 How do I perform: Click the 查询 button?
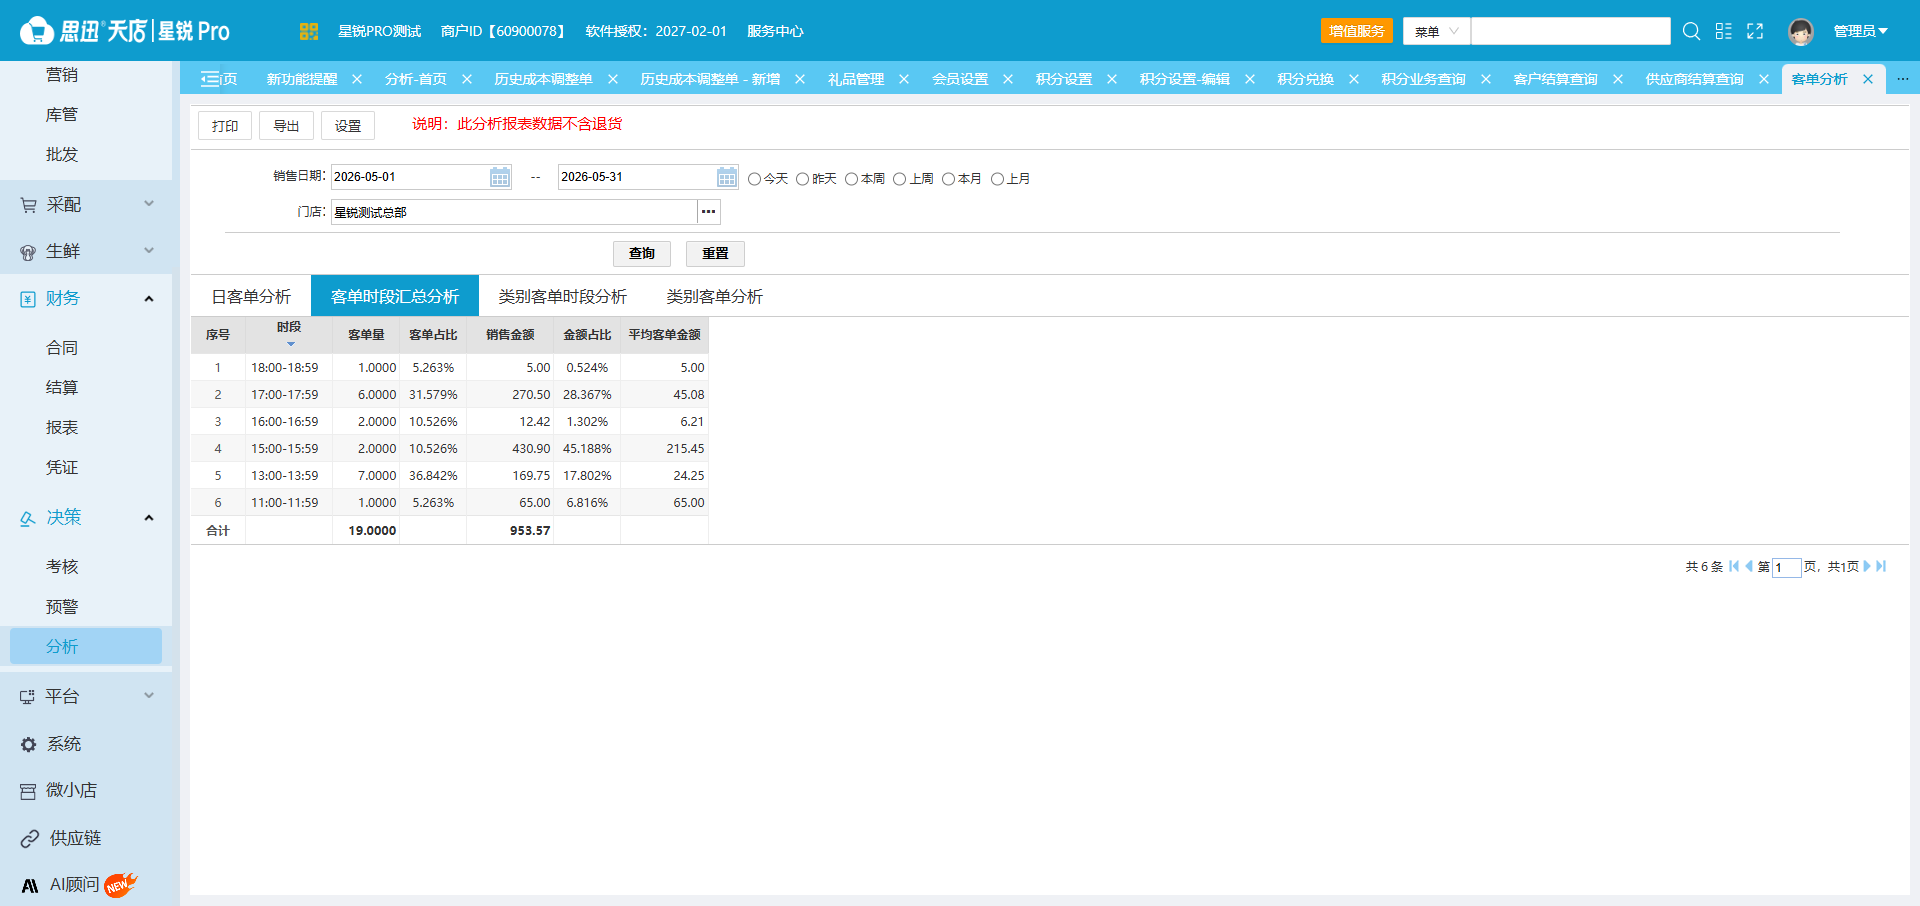[642, 253]
